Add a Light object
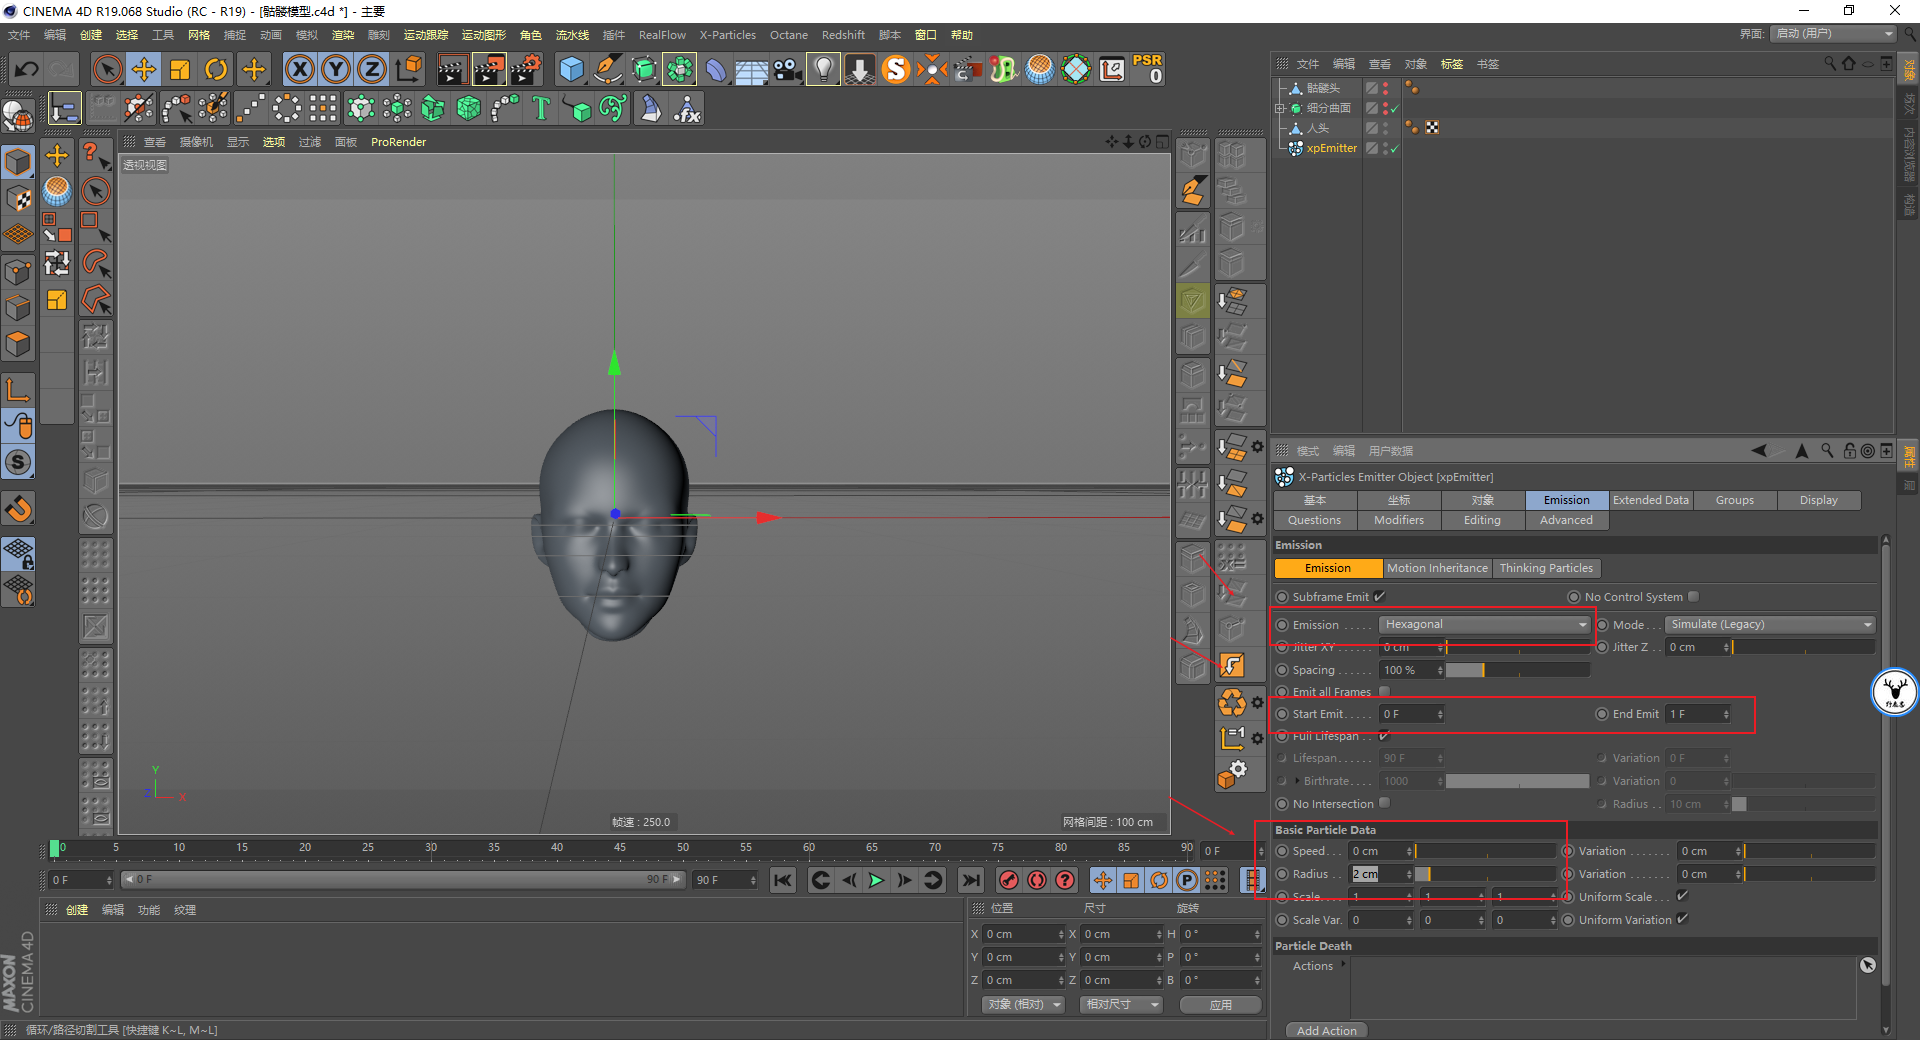This screenshot has width=1920, height=1040. click(x=823, y=69)
